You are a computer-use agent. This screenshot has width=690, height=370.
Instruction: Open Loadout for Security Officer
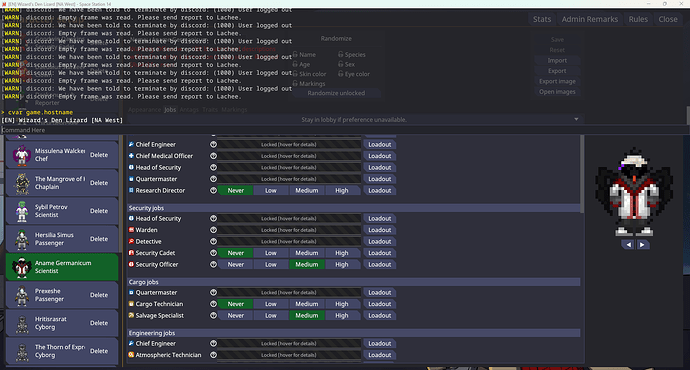point(380,264)
